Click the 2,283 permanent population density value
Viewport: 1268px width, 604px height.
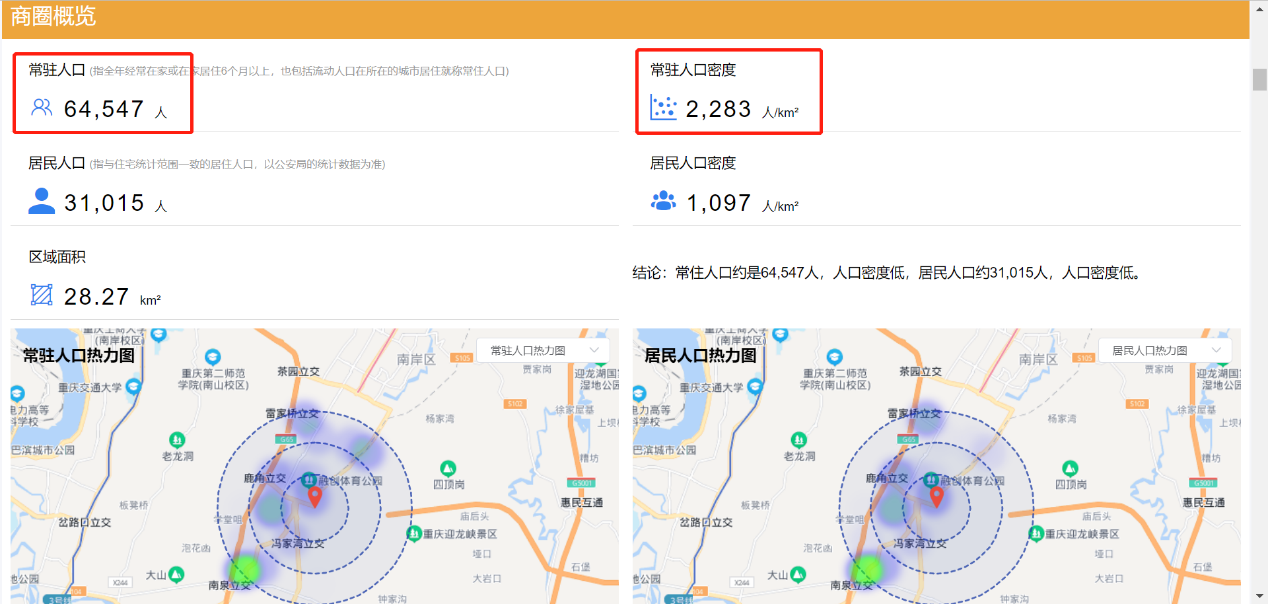click(719, 109)
